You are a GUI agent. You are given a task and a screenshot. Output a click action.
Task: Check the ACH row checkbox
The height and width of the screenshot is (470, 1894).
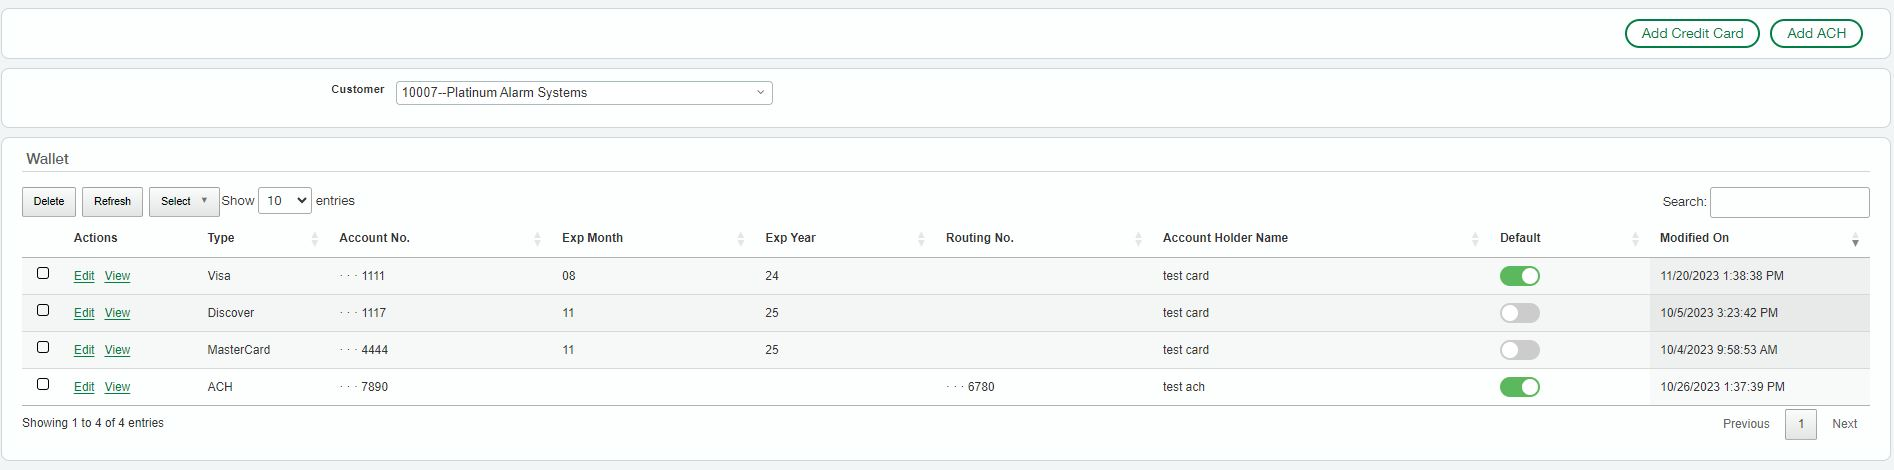click(43, 384)
